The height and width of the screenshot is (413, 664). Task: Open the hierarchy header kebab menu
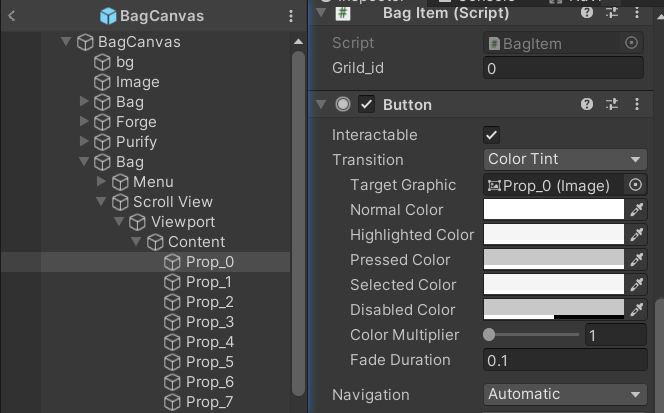click(x=290, y=16)
